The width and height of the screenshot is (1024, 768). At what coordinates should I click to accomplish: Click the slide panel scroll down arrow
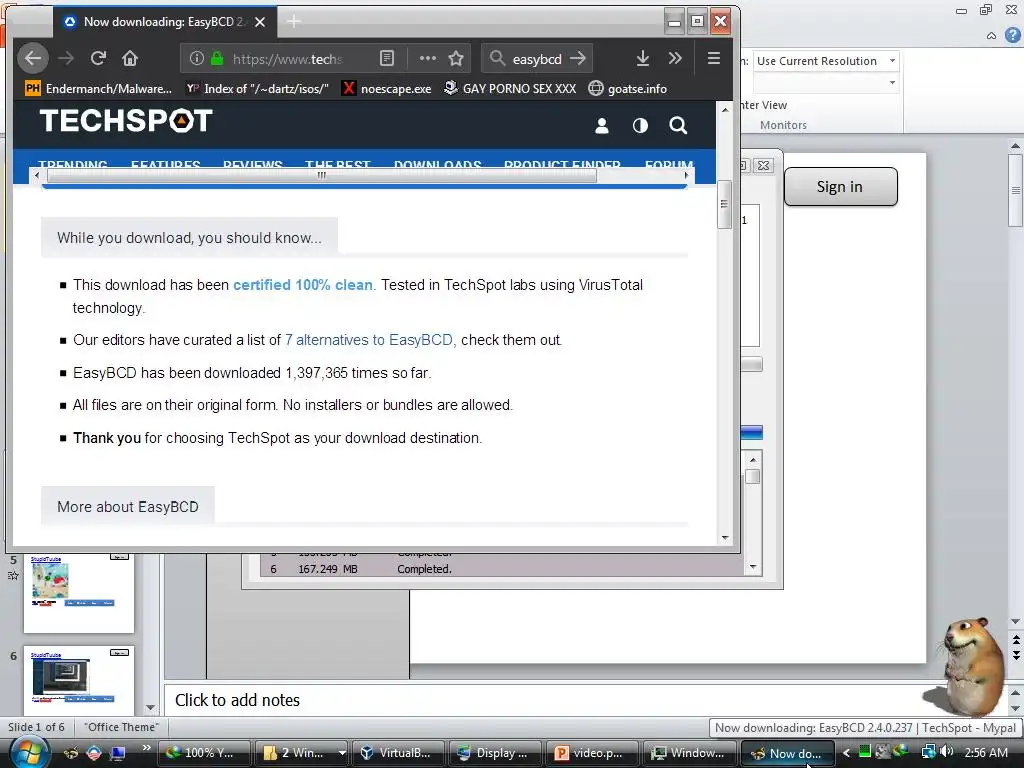click(x=151, y=707)
